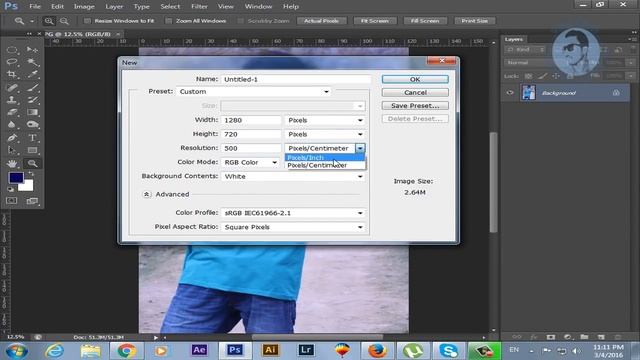This screenshot has height=360, width=640.
Task: Select the Blur droplet tool
Action: pyautogui.click(x=12, y=124)
